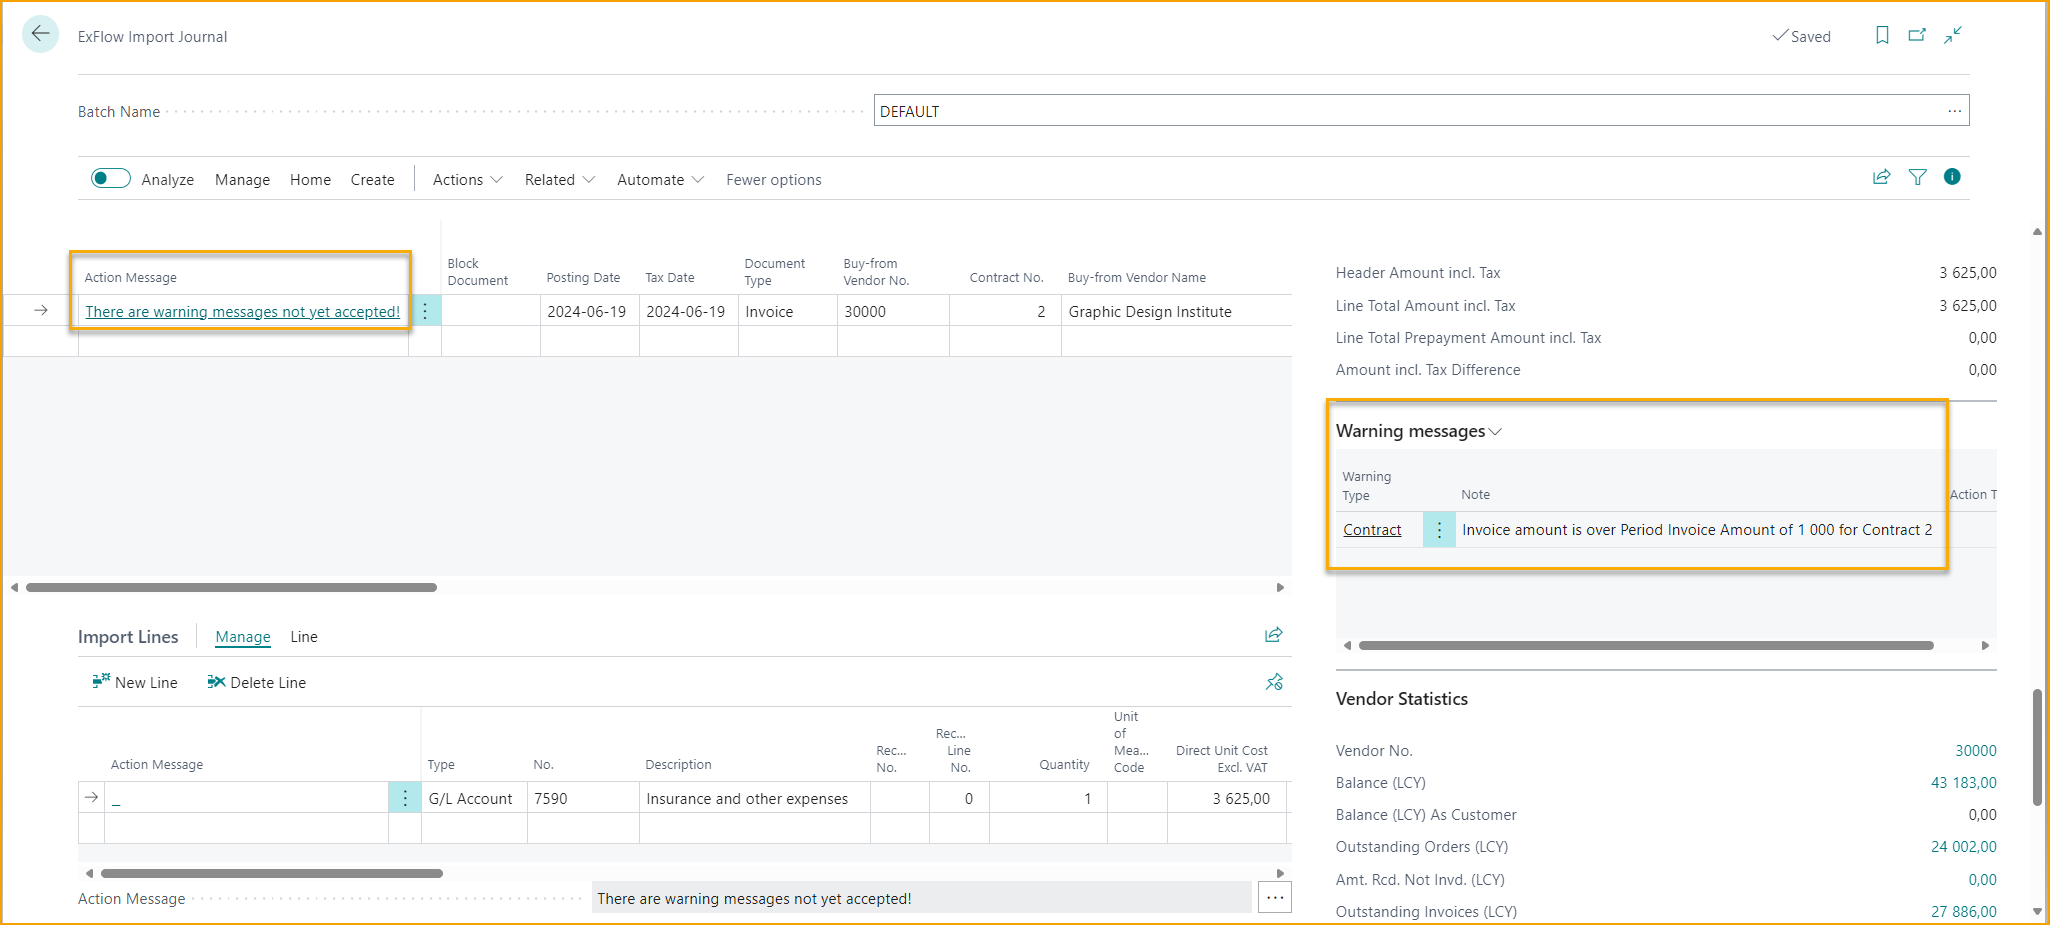The image size is (2050, 925).
Task: Click the share icon in Import Lines
Action: point(1273,635)
